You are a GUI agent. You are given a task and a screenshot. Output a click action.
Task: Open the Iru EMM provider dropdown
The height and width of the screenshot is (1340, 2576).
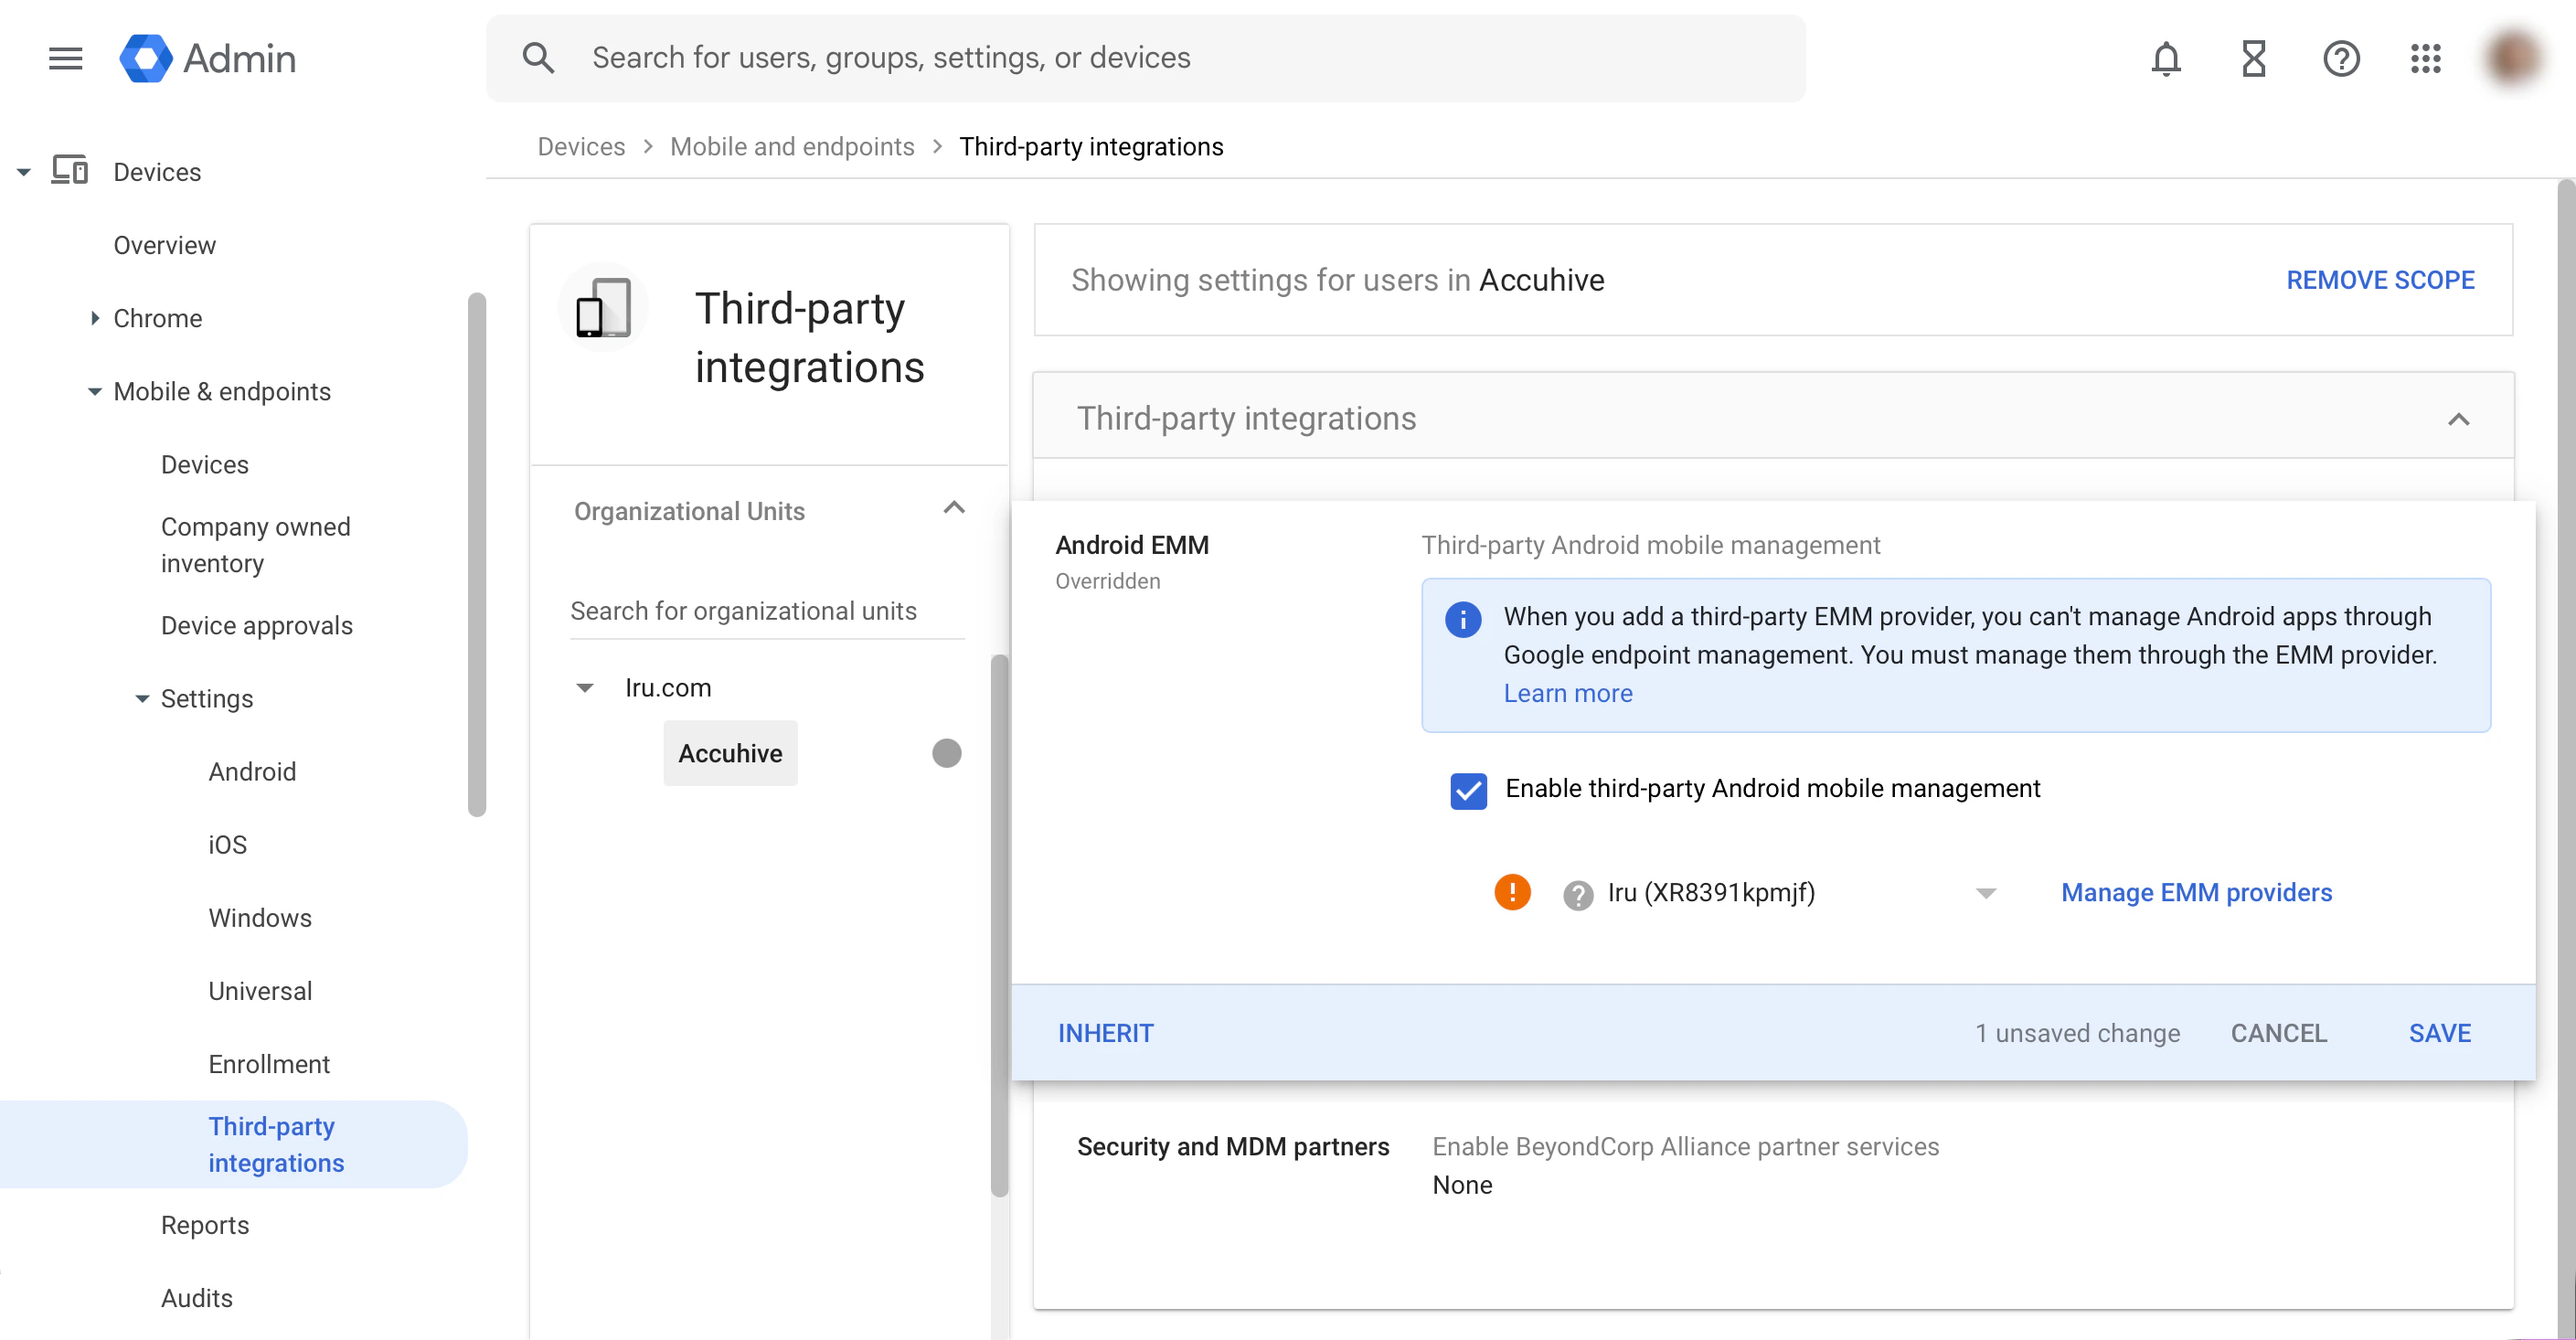point(1985,893)
